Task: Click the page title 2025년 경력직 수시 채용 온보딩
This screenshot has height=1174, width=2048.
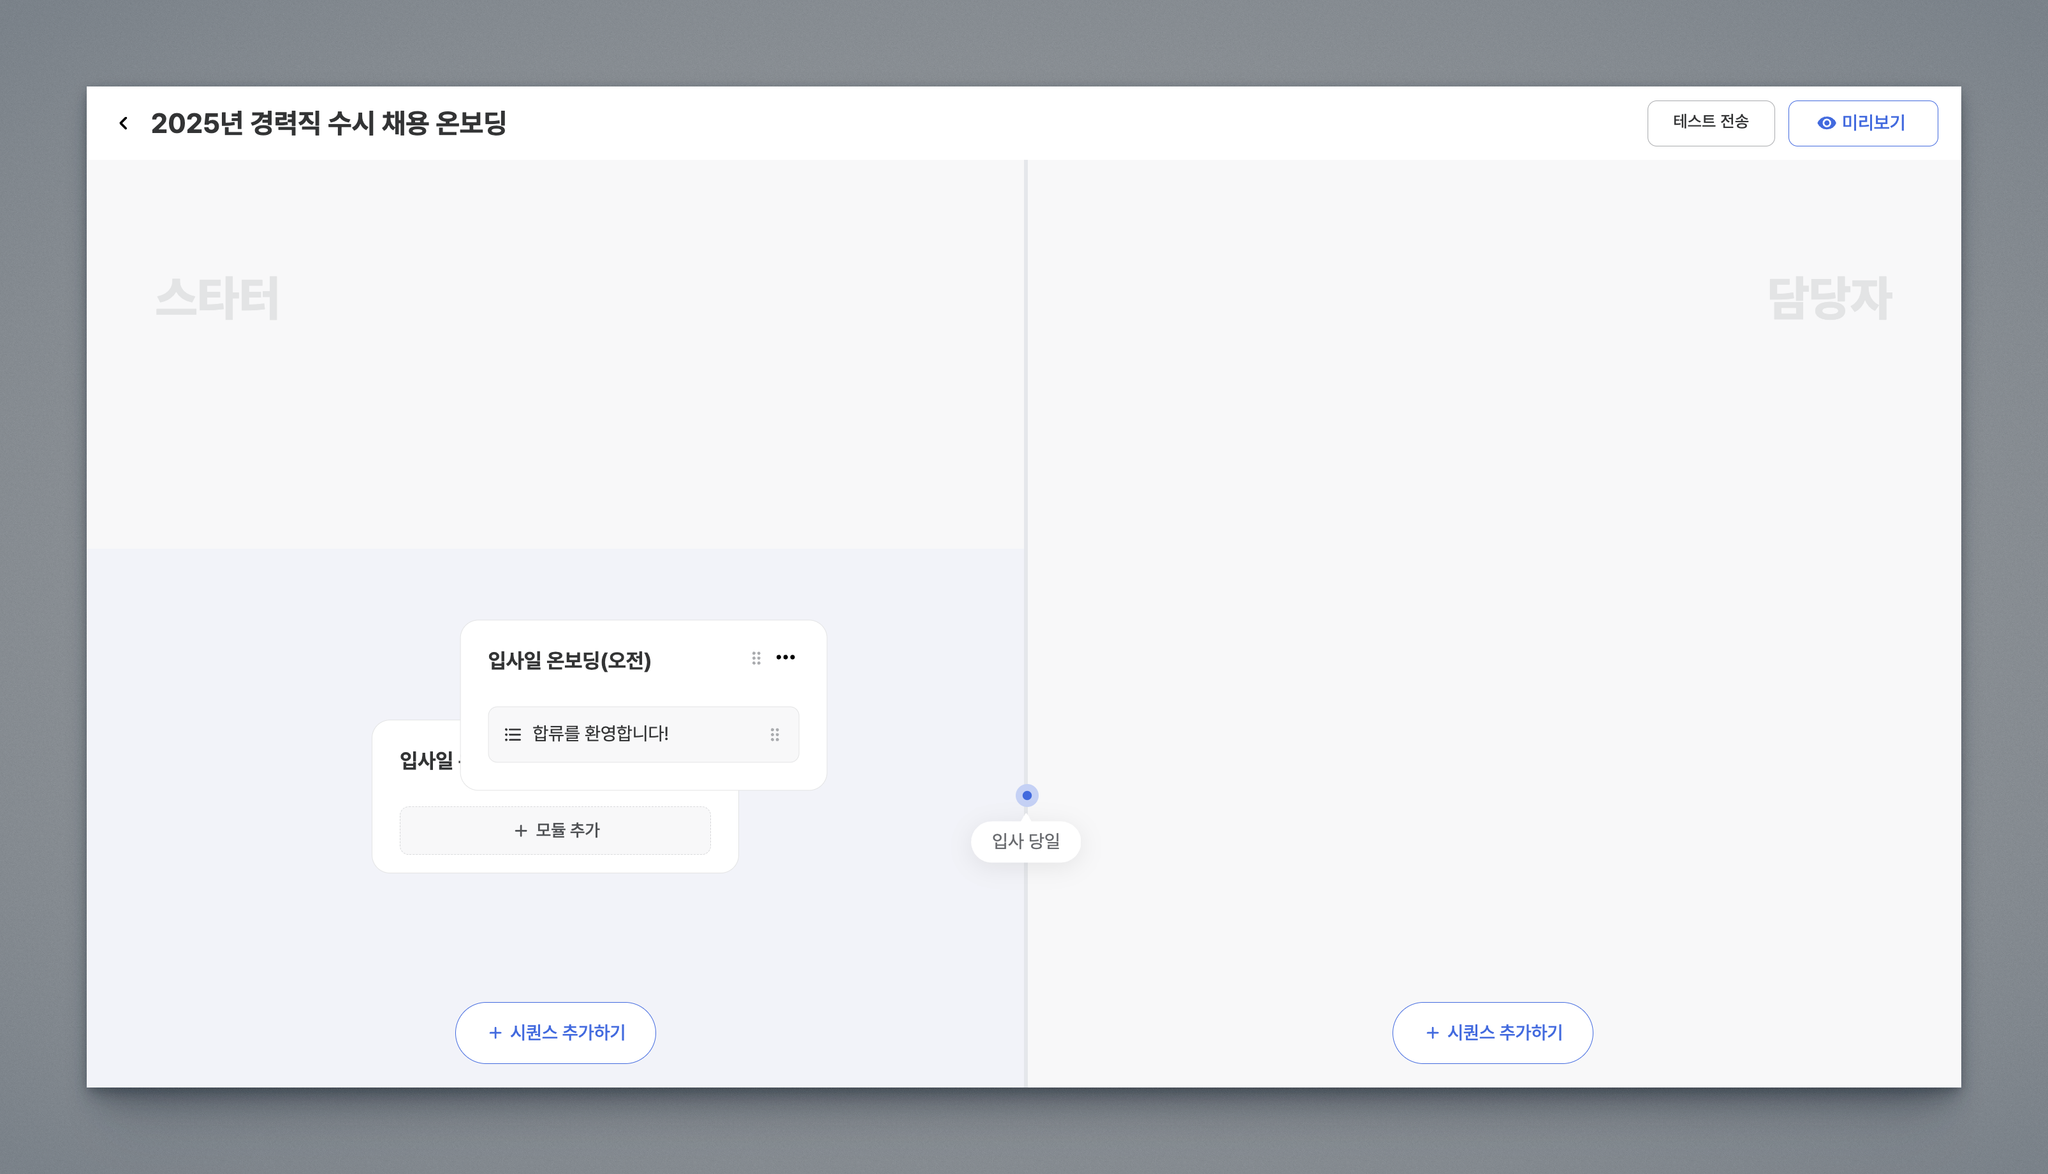Action: point(328,123)
